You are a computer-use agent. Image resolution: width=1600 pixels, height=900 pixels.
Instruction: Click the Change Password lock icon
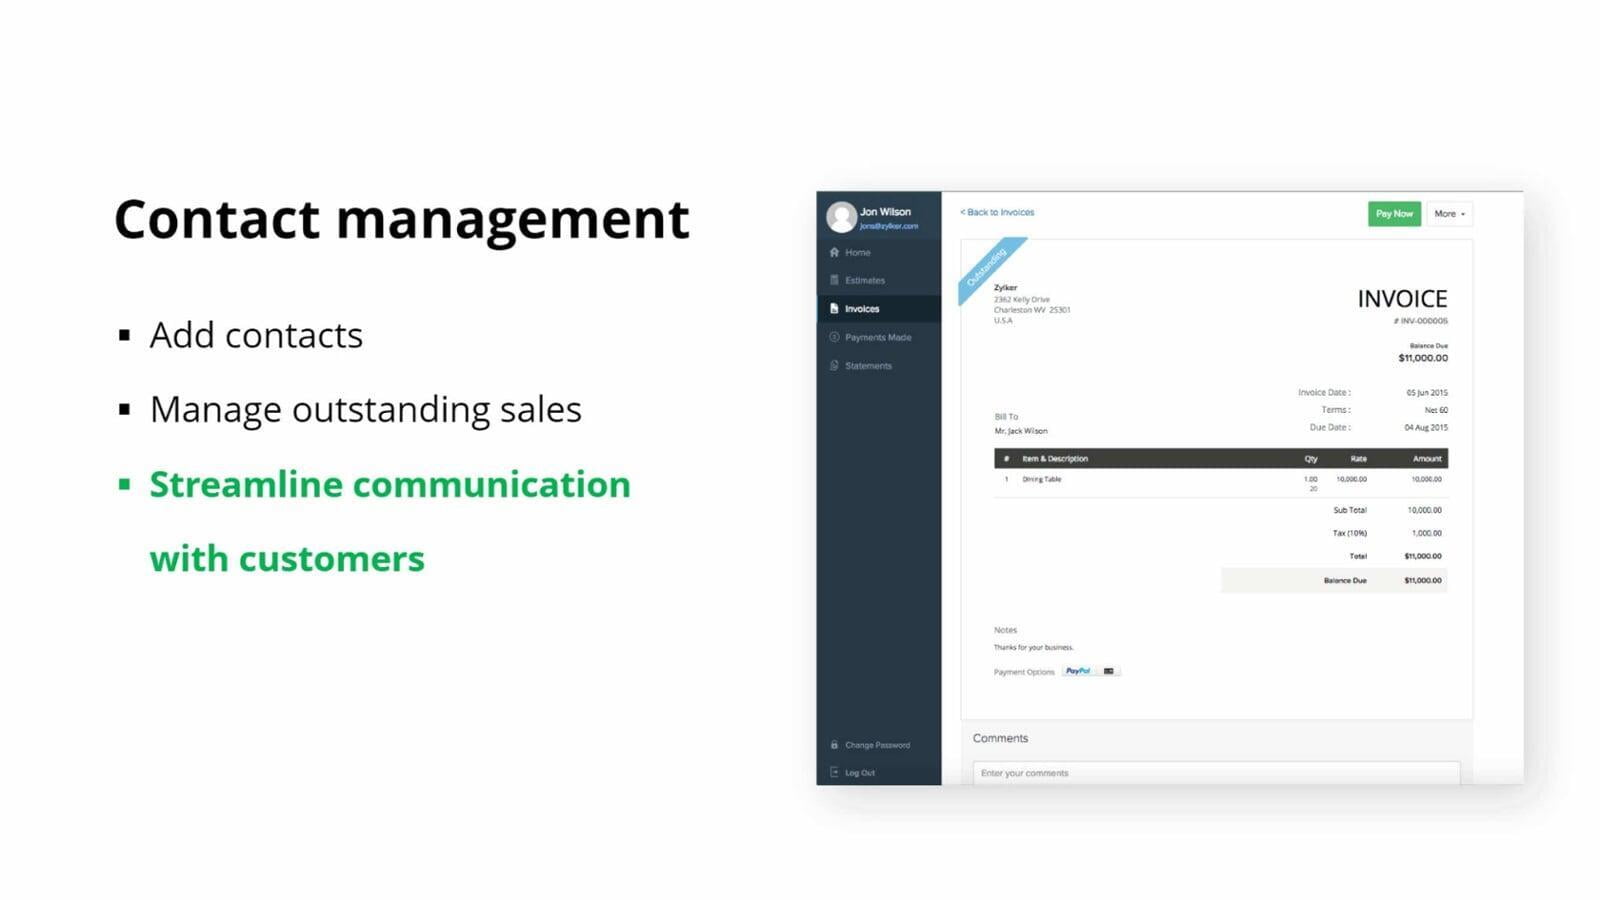point(834,745)
